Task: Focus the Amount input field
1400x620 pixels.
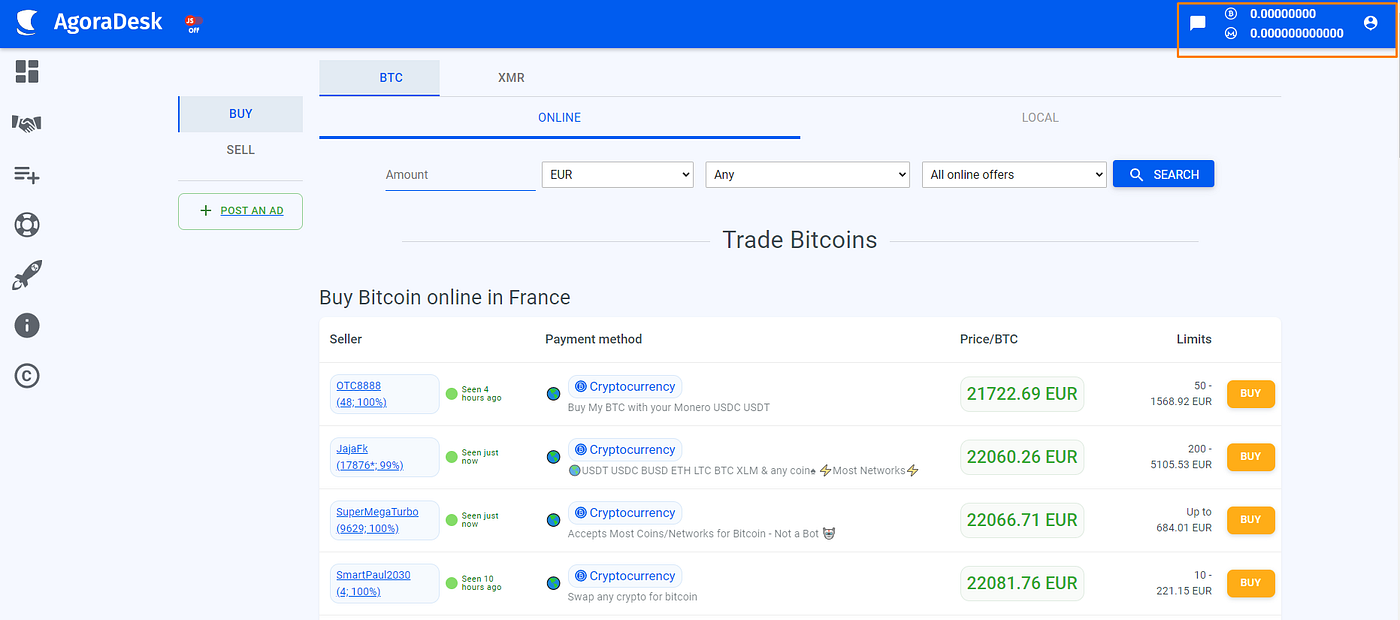Action: [x=460, y=175]
